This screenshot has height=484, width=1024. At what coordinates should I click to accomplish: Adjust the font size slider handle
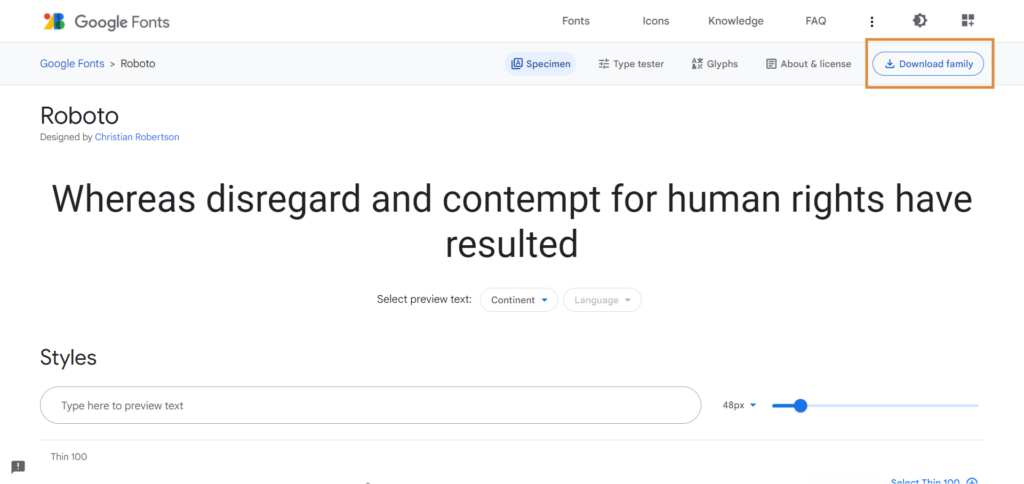coord(801,406)
